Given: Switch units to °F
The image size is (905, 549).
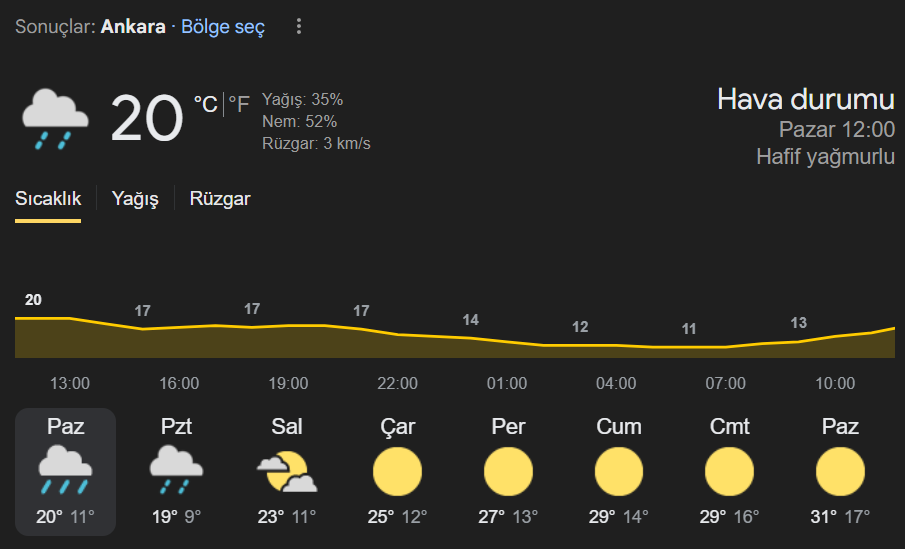Looking at the screenshot, I should click(x=239, y=104).
